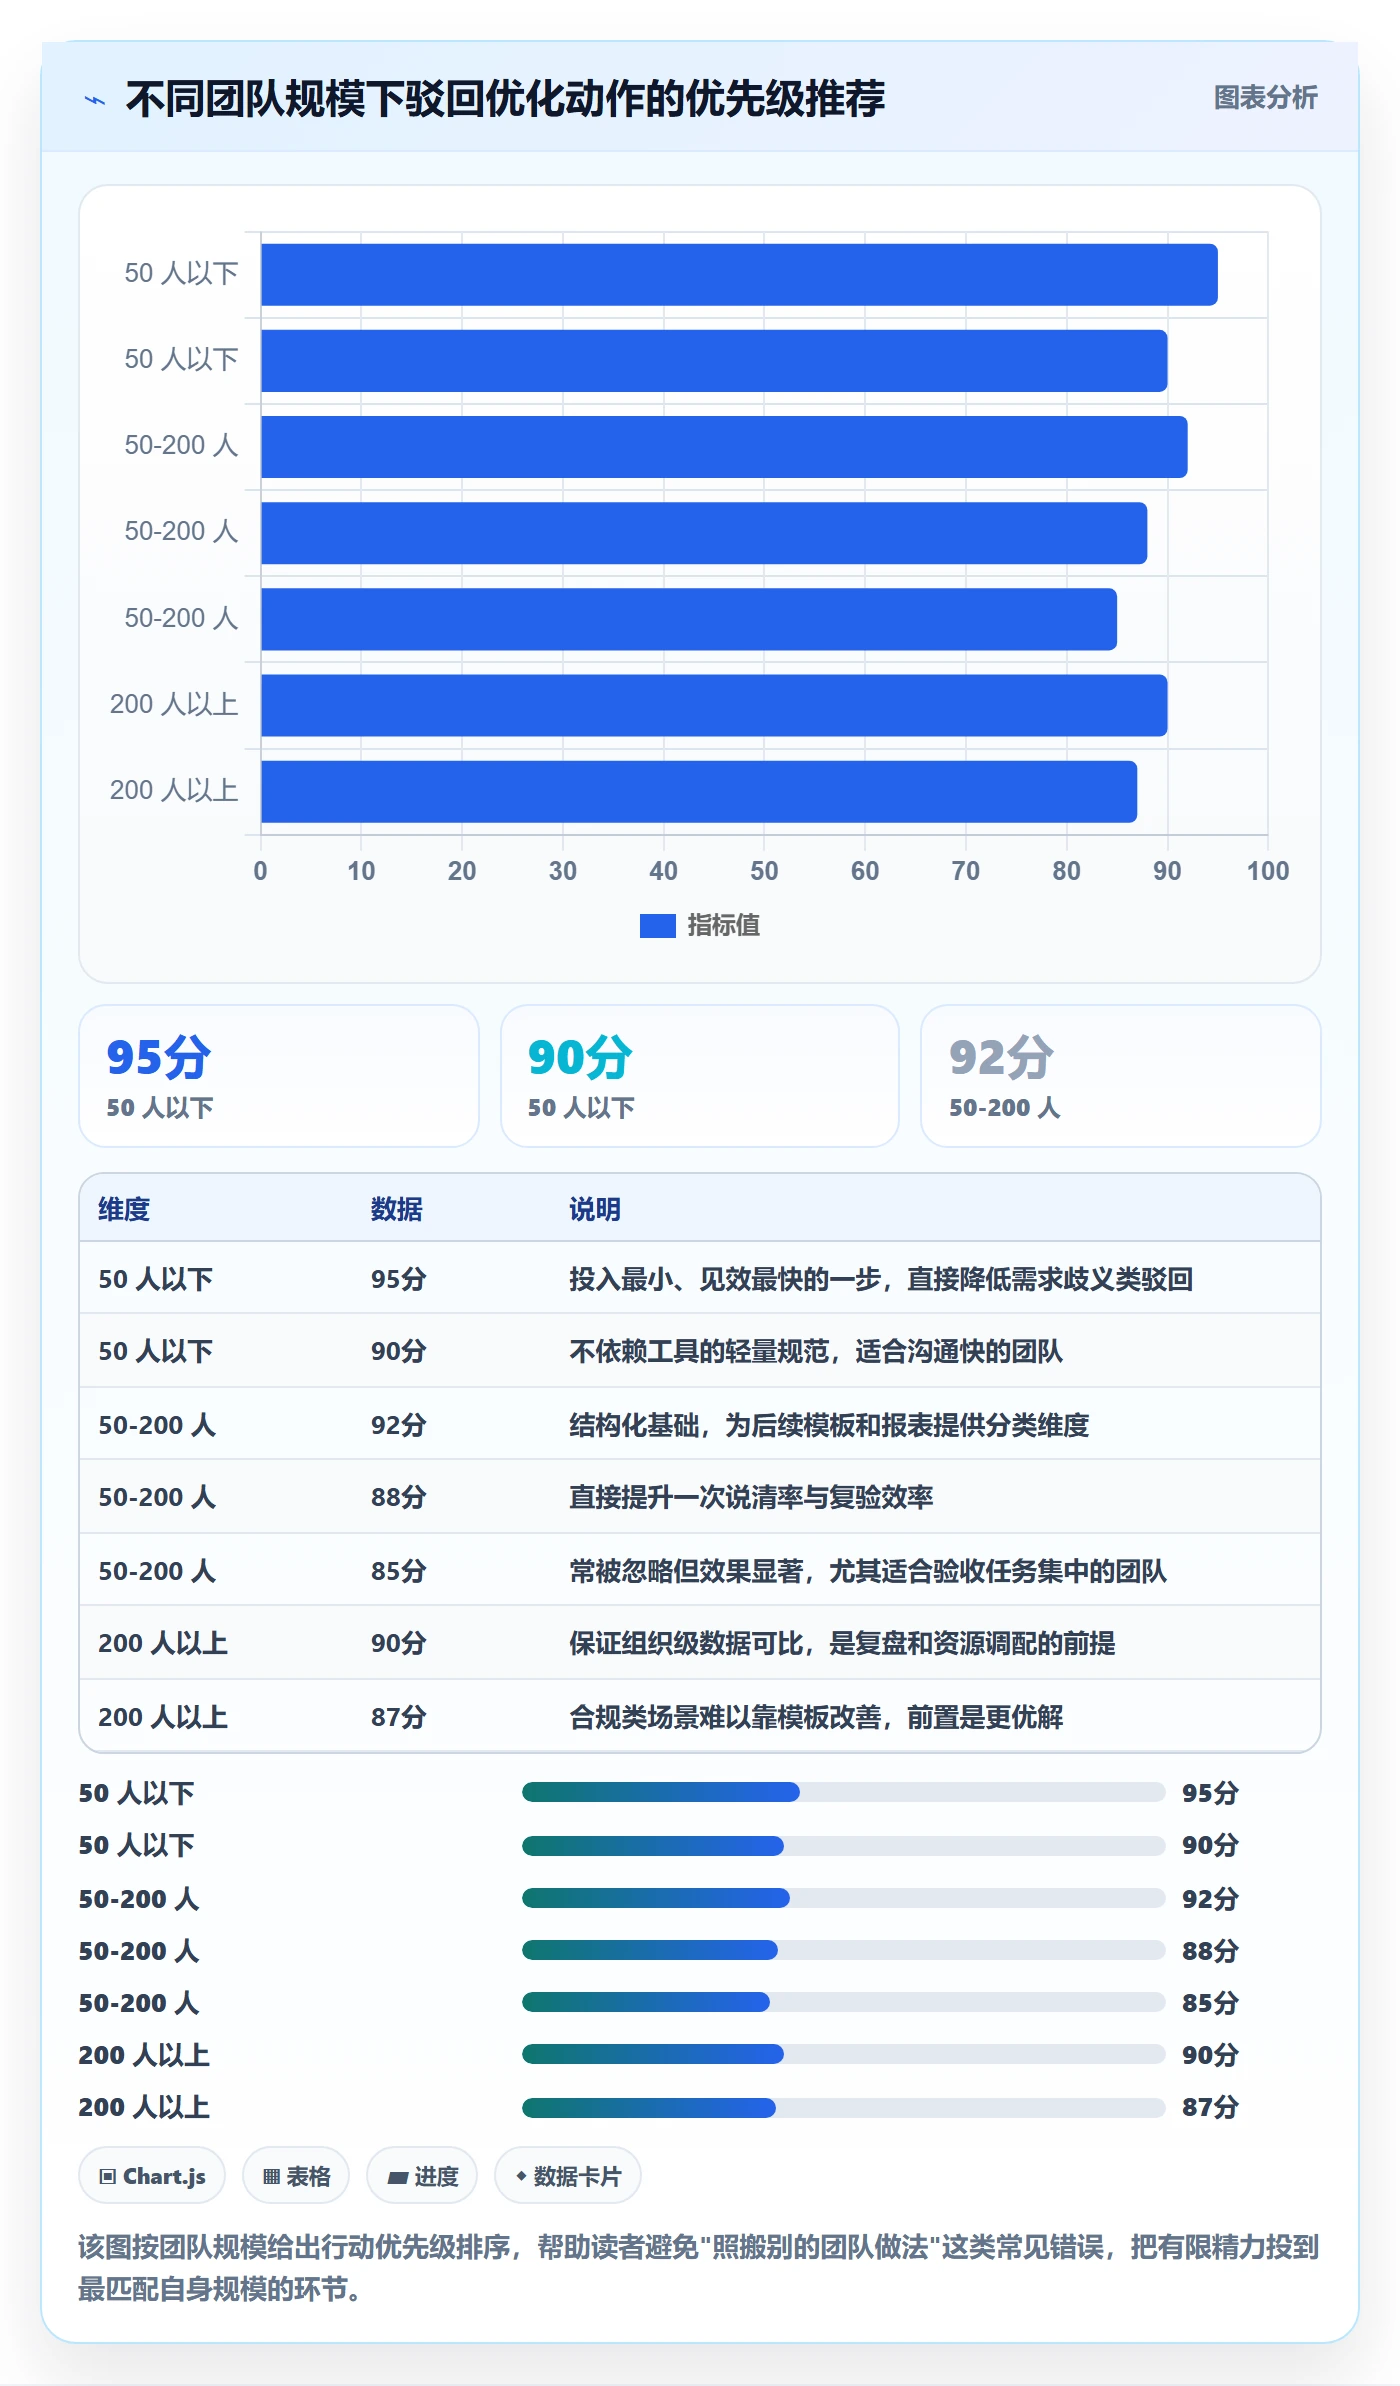Click the last 200 人以上 chart bar reaching 87

tap(699, 791)
